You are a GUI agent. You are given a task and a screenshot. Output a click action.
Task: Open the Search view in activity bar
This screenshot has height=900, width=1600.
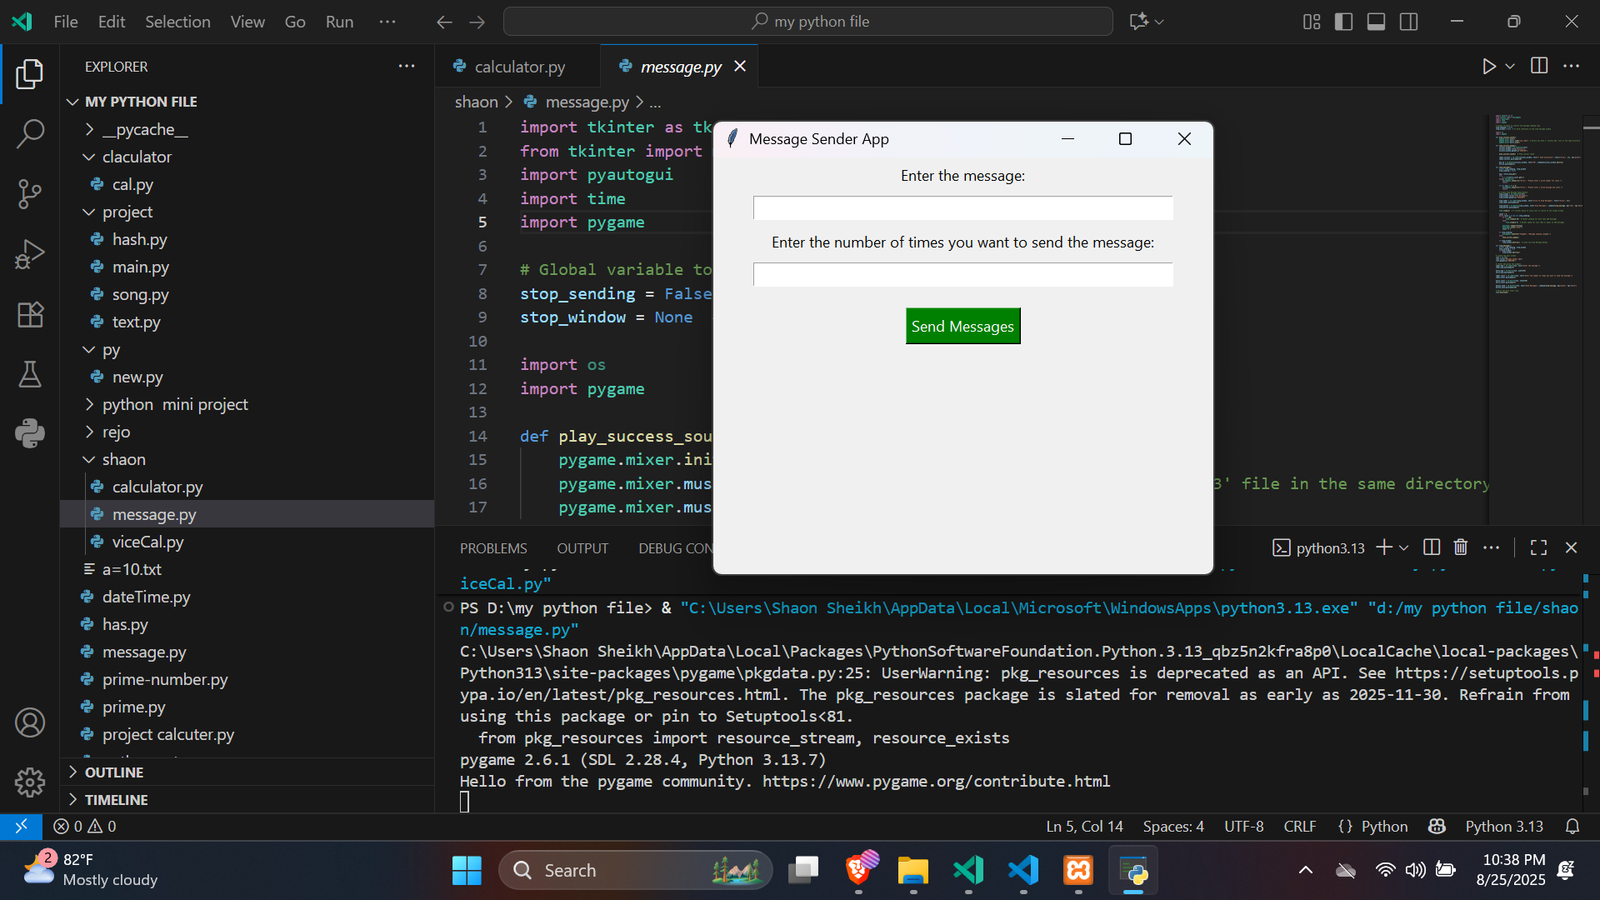(x=30, y=133)
